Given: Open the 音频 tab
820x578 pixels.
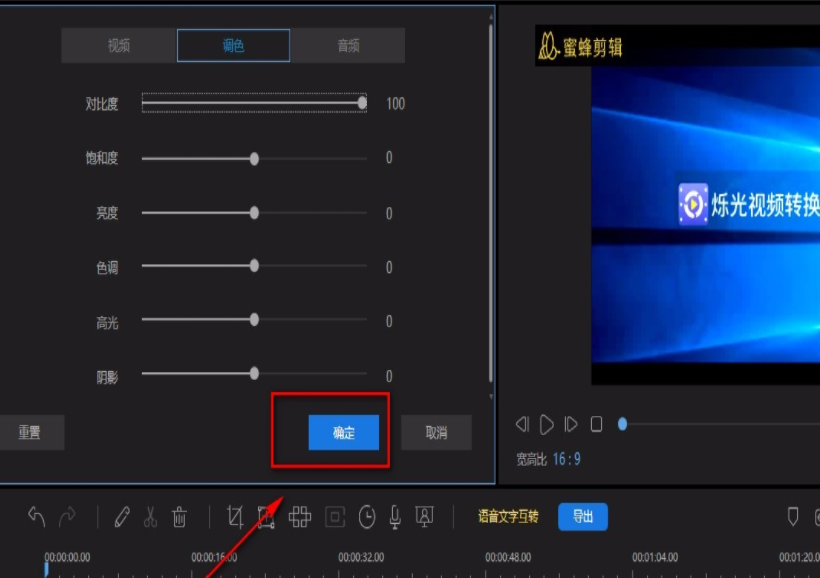Looking at the screenshot, I should point(348,46).
